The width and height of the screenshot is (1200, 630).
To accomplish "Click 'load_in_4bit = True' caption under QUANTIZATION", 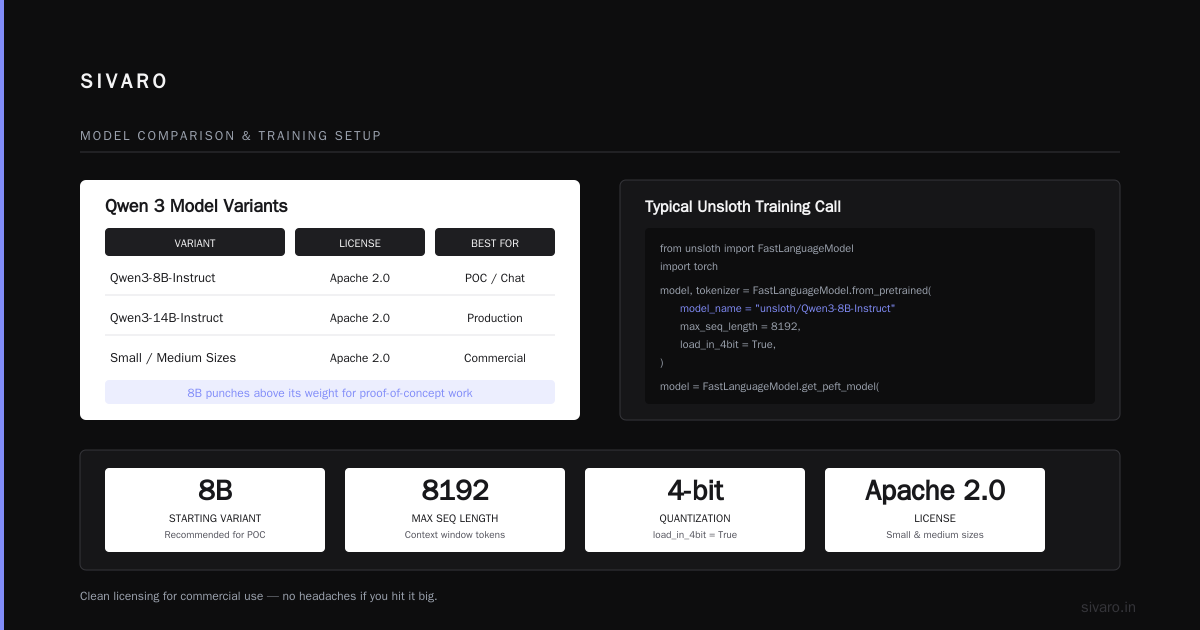I will 695,535.
